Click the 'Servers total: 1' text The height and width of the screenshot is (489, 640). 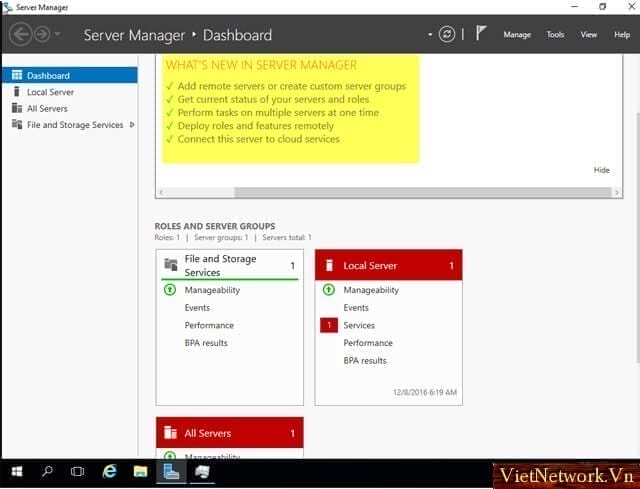(x=287, y=237)
